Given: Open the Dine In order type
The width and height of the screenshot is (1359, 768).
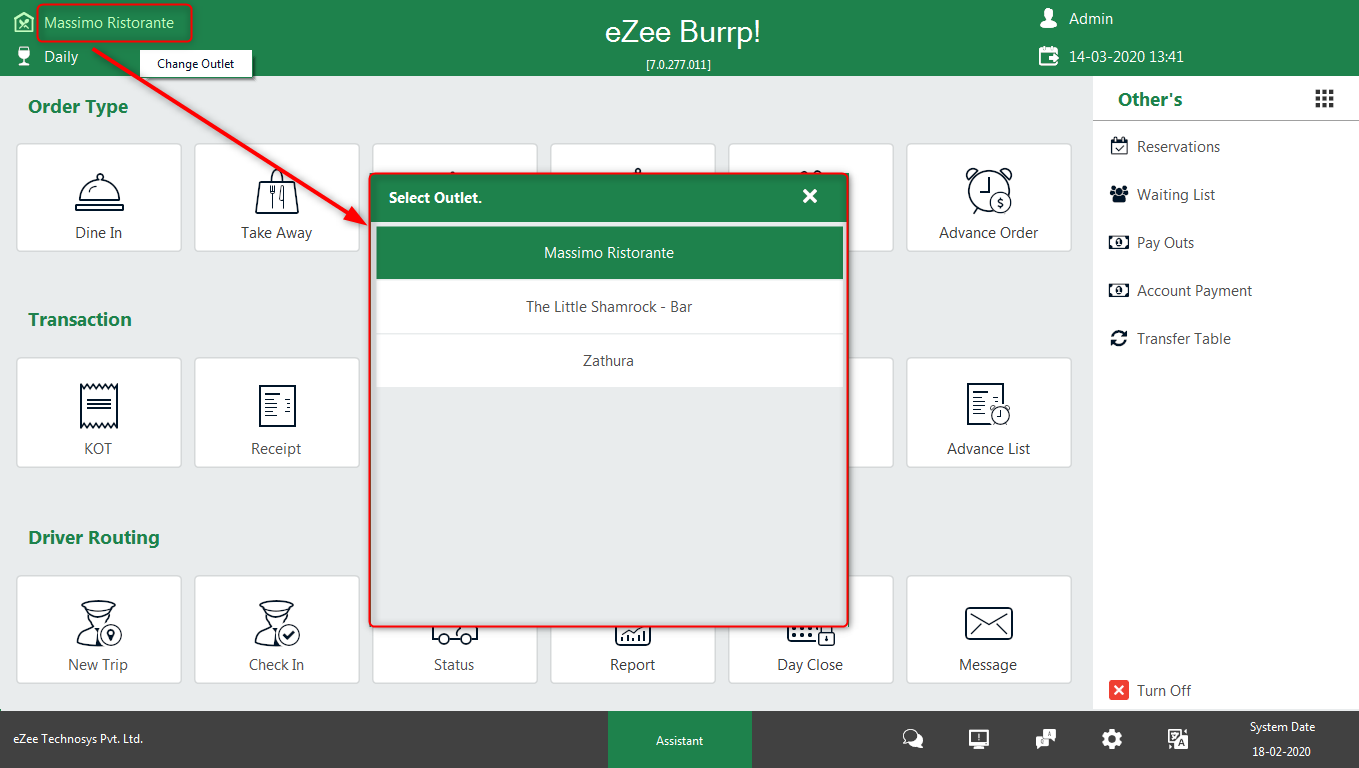Looking at the screenshot, I should click(99, 197).
